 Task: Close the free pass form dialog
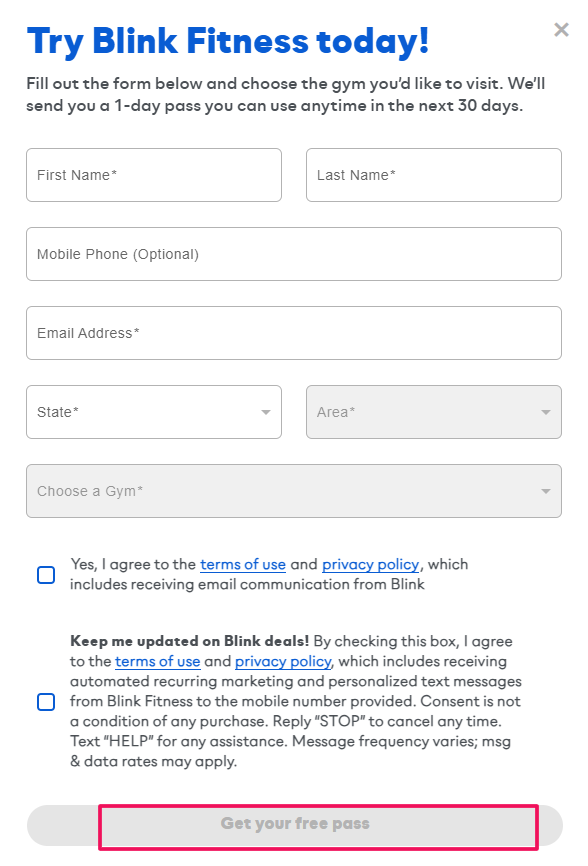point(561,29)
